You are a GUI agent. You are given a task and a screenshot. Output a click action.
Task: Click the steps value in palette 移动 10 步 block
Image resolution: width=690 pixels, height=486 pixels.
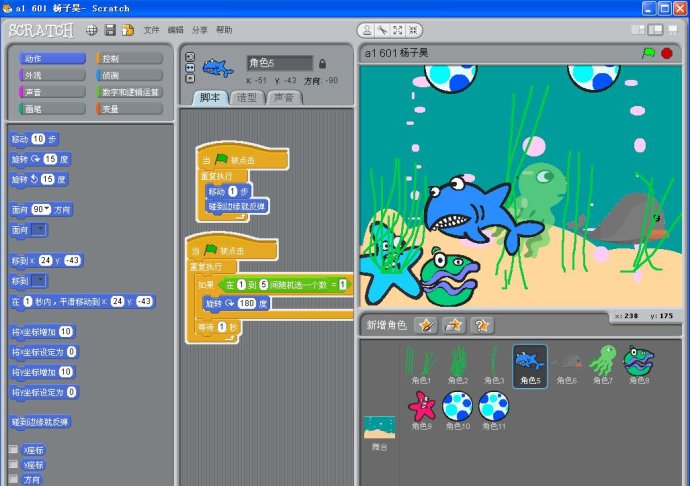(x=38, y=139)
